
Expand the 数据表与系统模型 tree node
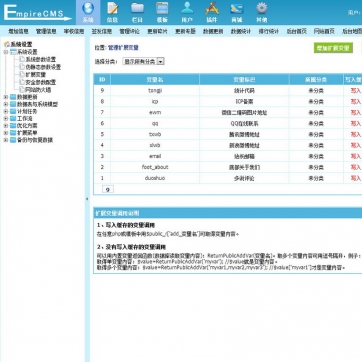tap(6, 104)
